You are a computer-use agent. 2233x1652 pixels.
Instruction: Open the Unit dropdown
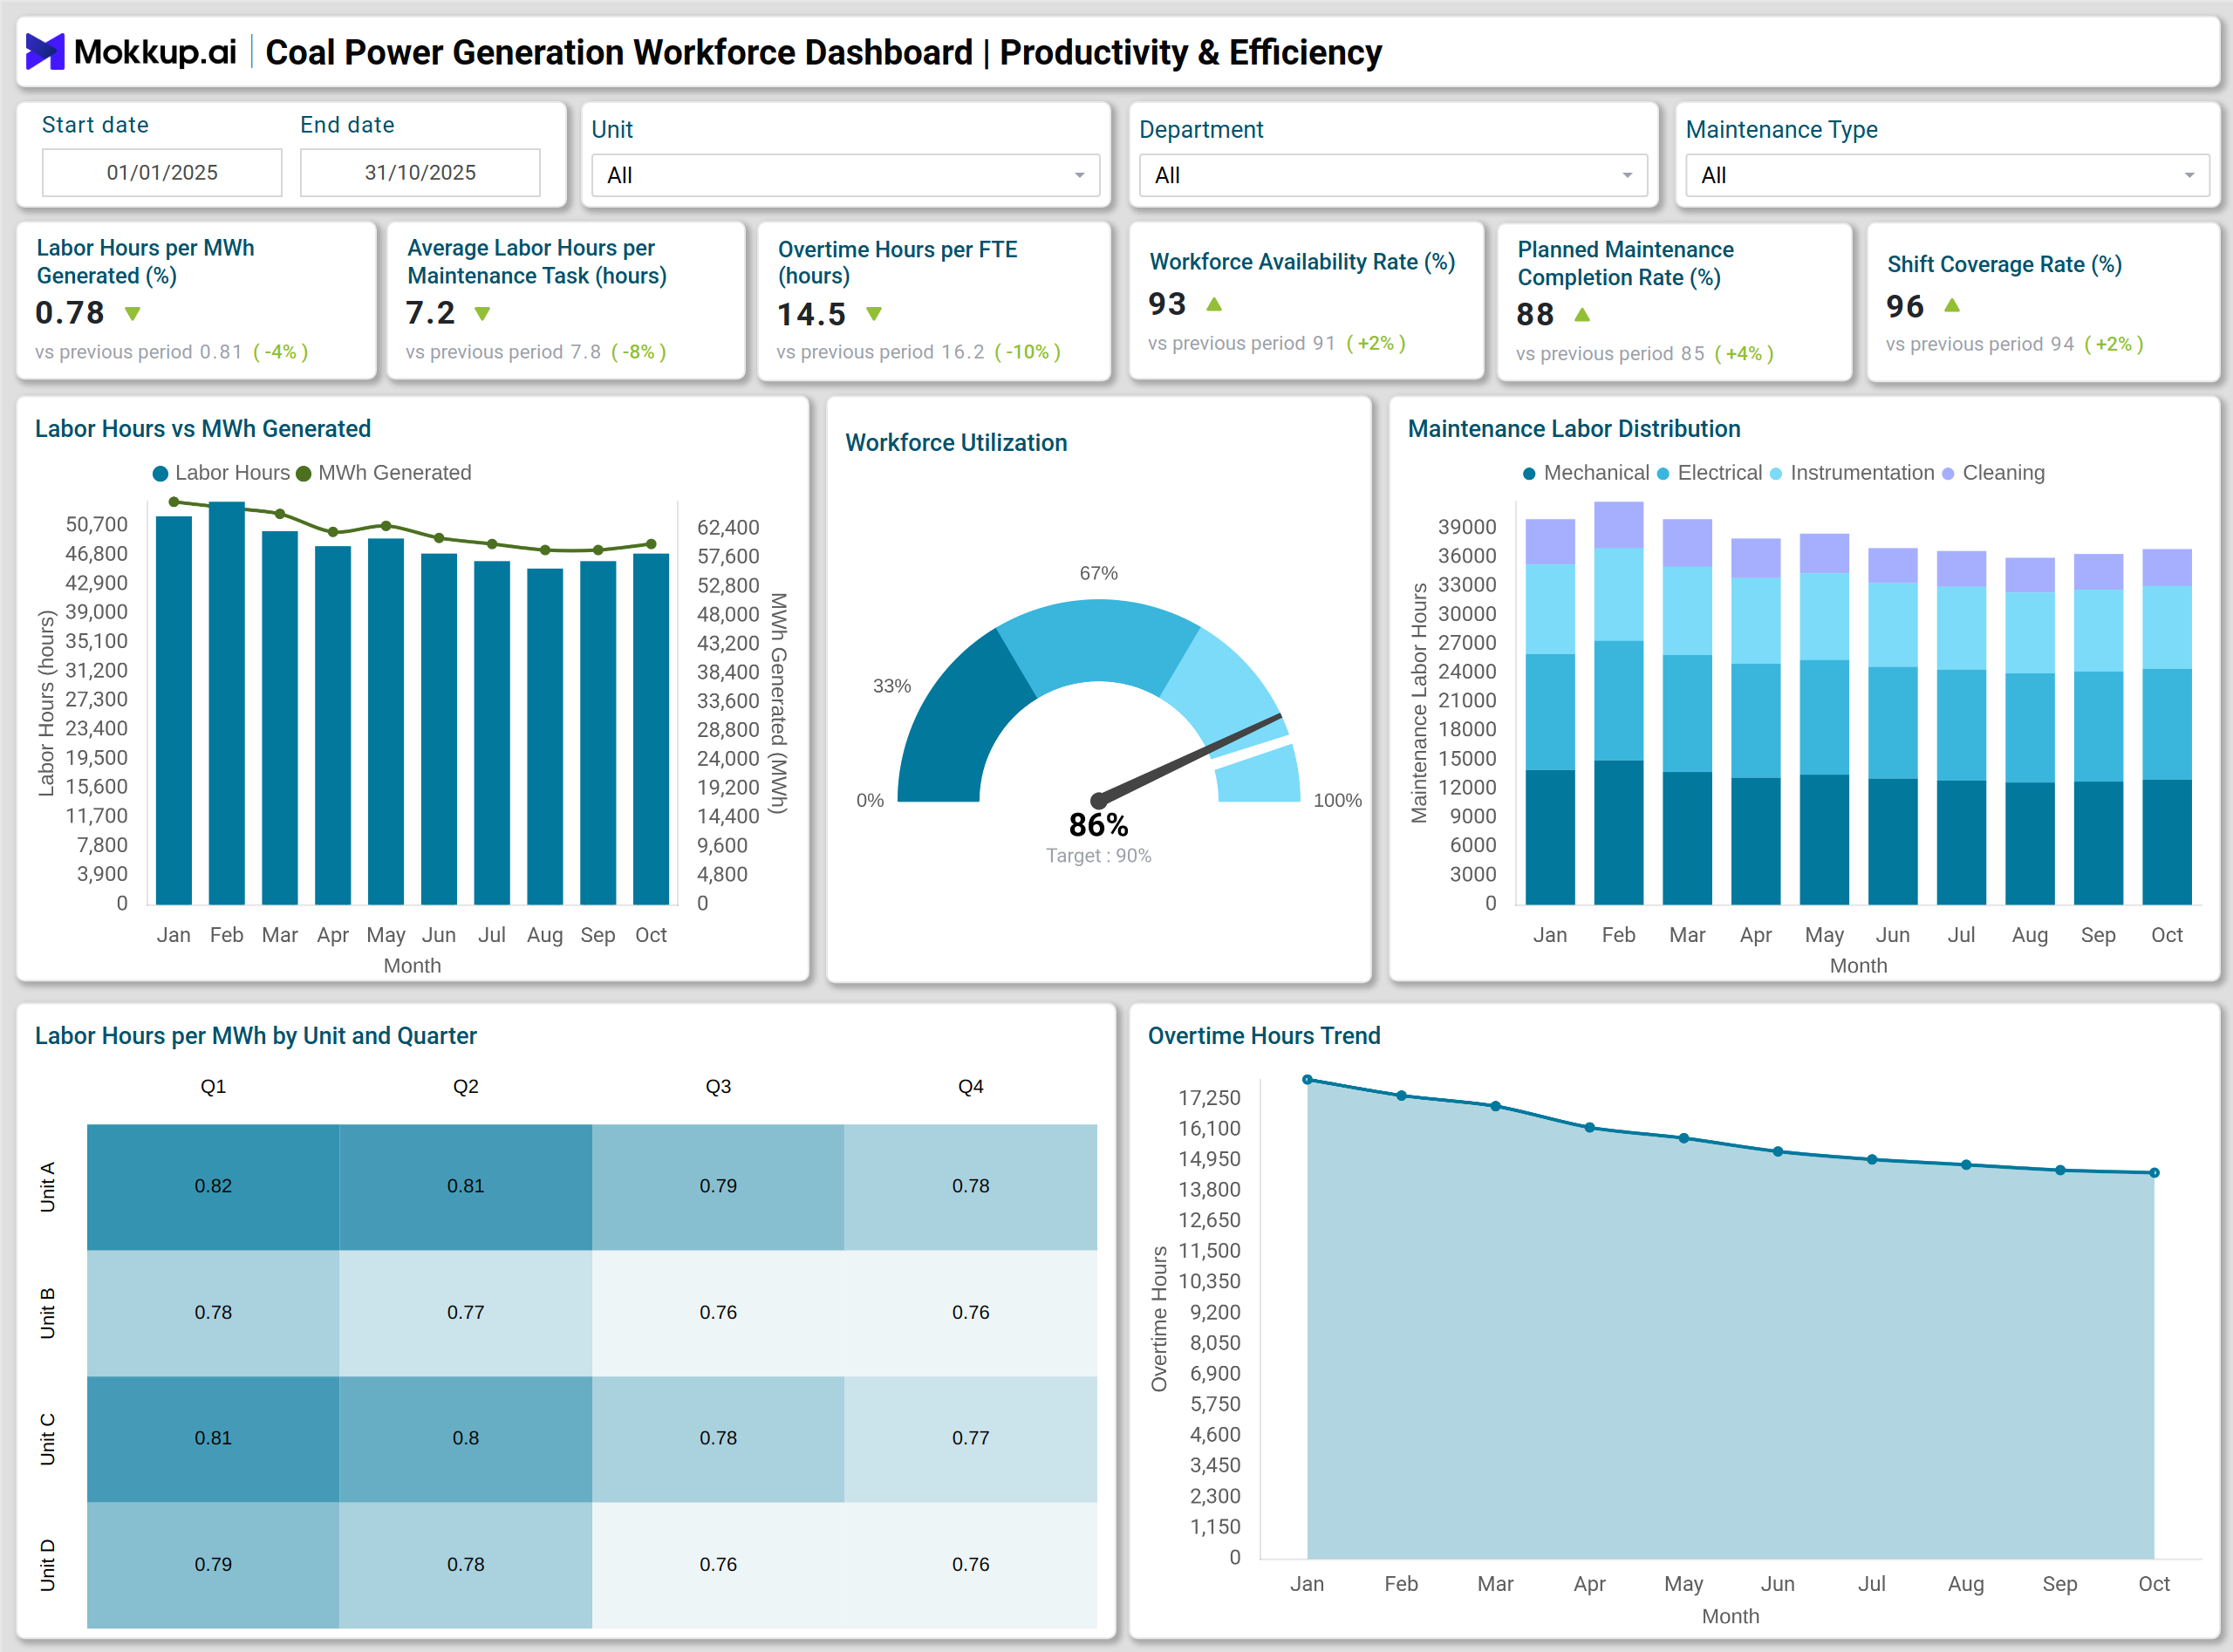846,175
